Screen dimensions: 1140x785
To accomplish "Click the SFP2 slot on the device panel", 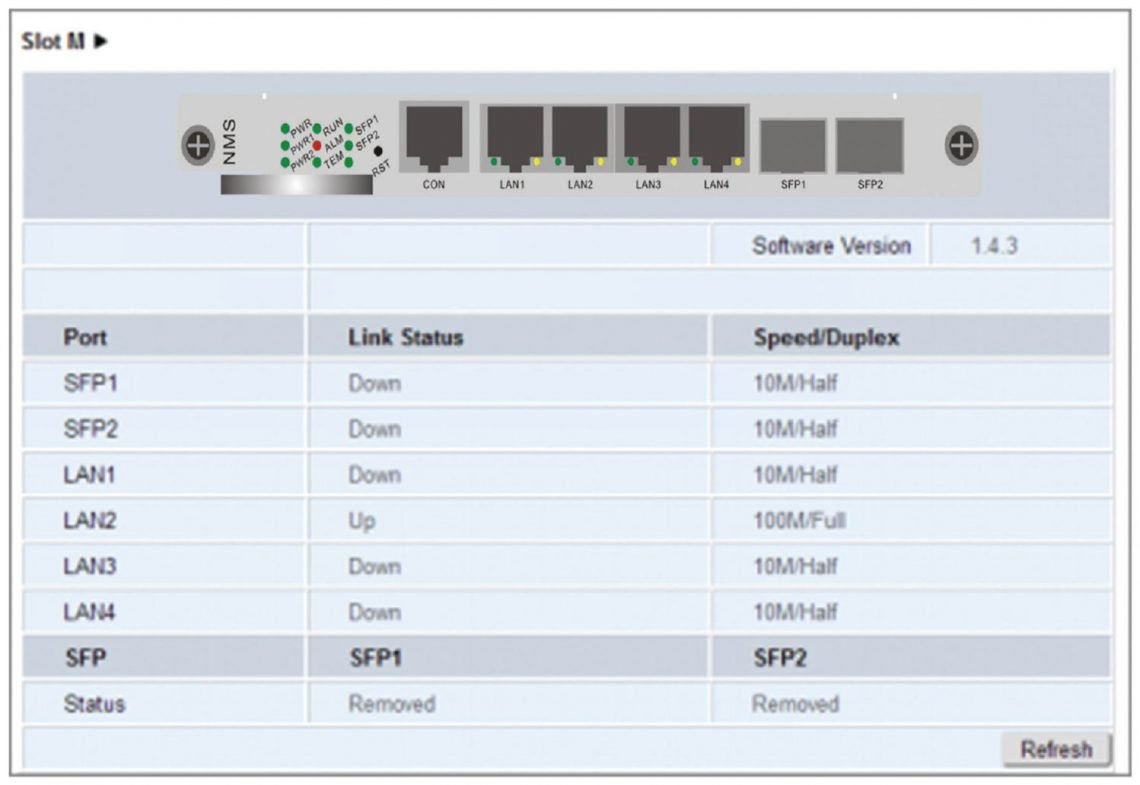I will click(869, 146).
